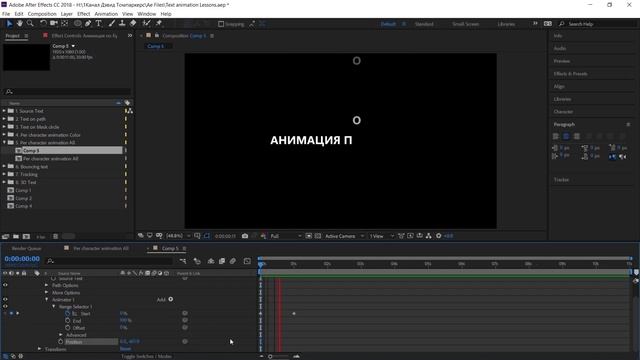
Task: Toggle hide shy layers icon in timeline
Action: (211, 261)
